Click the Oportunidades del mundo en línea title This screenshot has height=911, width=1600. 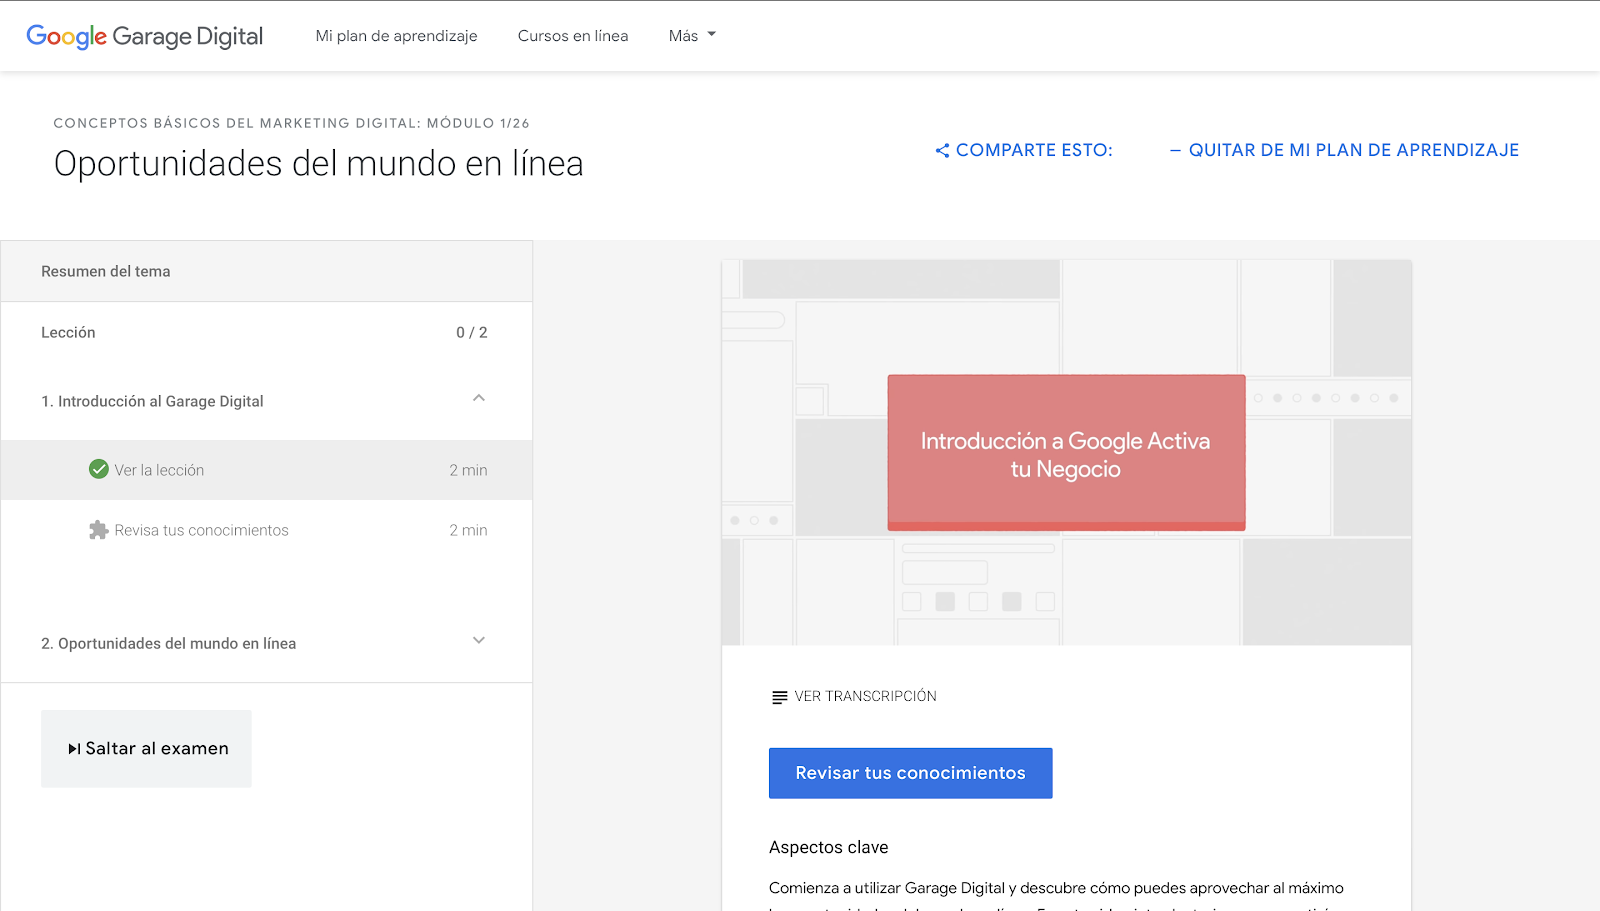319,163
